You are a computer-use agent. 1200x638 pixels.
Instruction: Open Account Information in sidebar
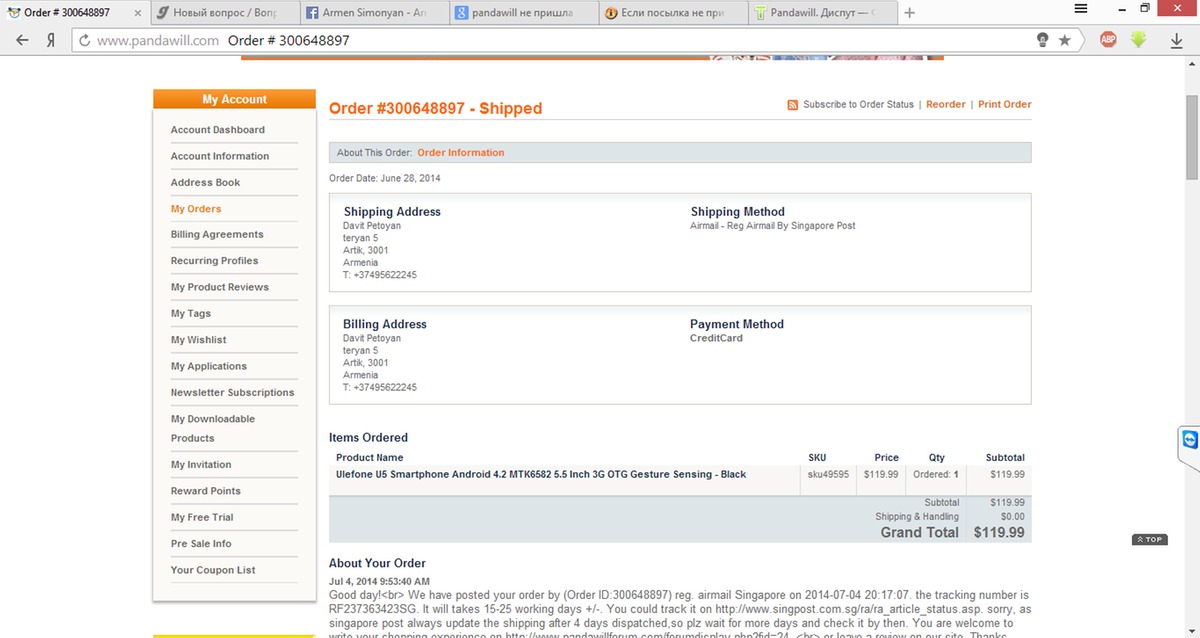point(220,156)
